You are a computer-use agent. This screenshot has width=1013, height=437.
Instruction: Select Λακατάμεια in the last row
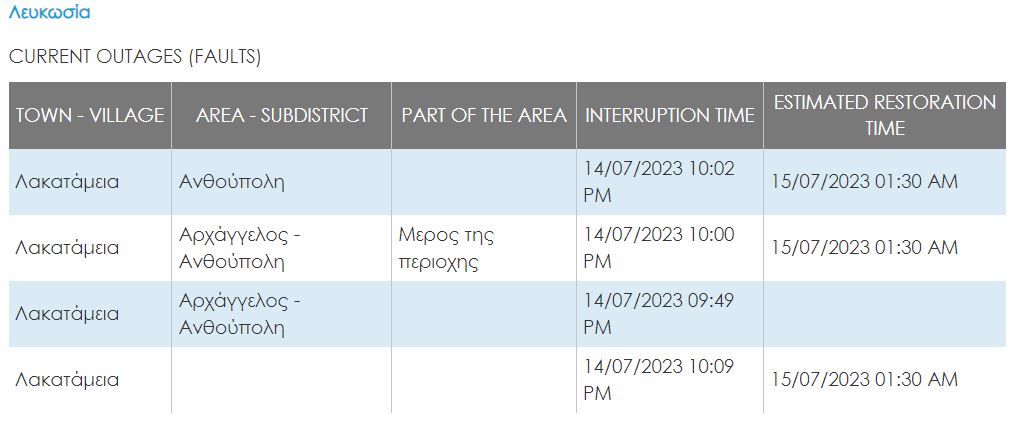67,379
